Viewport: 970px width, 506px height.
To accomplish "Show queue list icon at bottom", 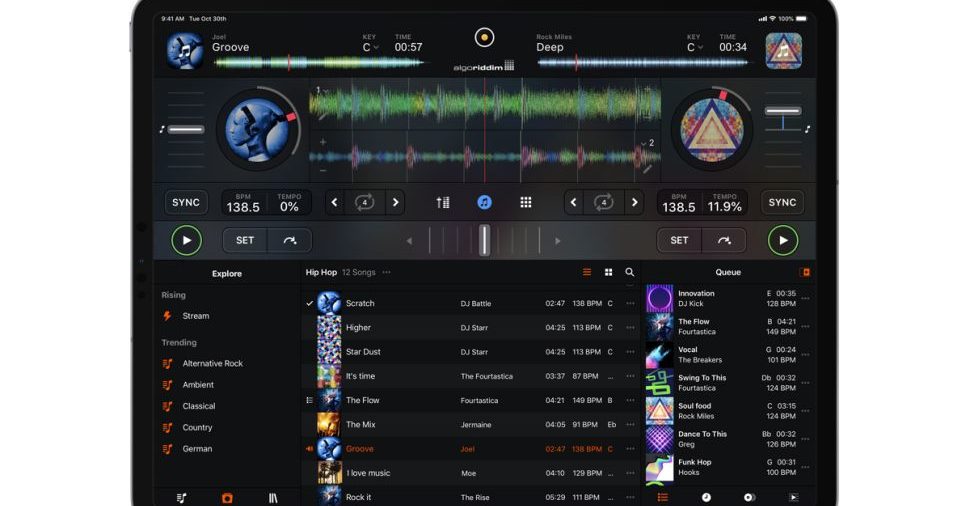I will [663, 497].
